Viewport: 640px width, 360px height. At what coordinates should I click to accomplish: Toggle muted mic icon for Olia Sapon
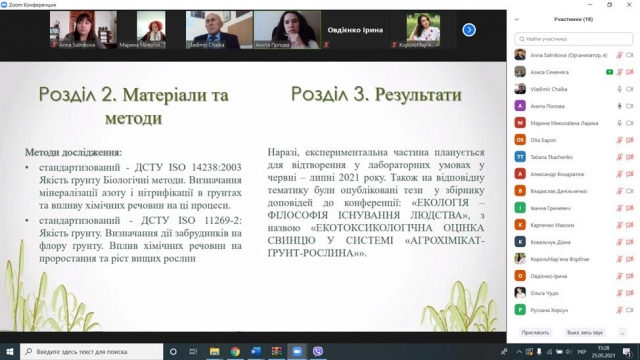[x=619, y=140]
